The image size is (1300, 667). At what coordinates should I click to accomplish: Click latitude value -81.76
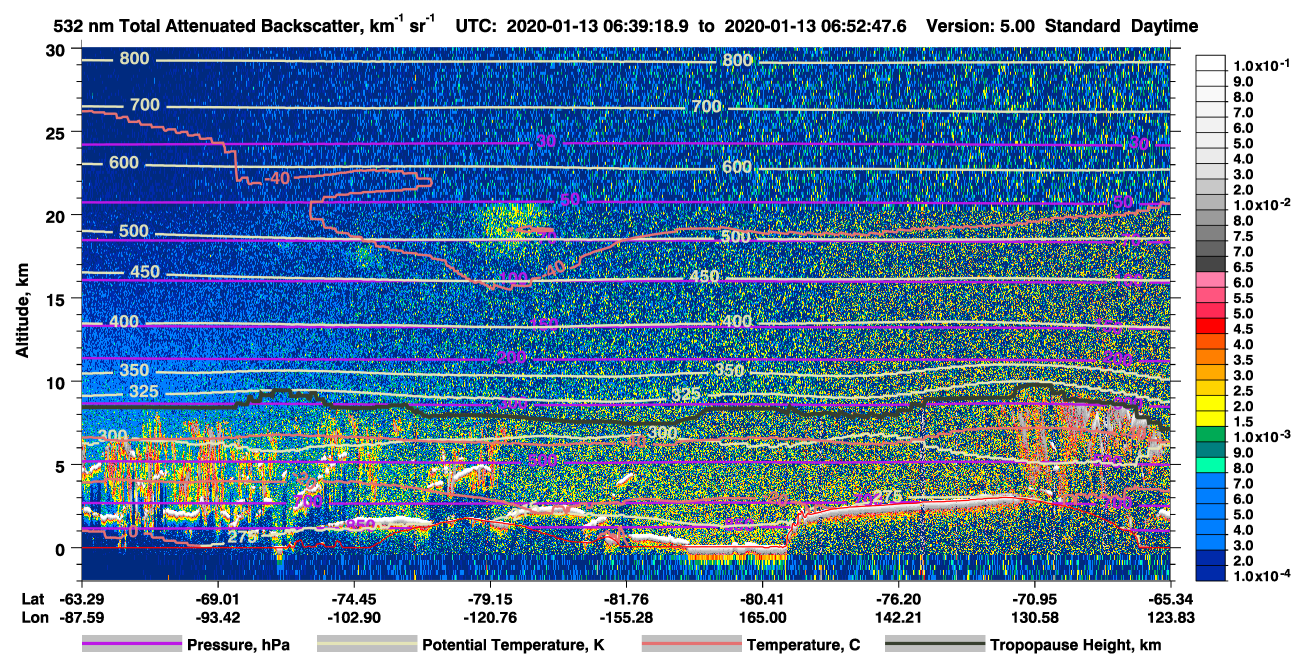pyautogui.click(x=626, y=599)
